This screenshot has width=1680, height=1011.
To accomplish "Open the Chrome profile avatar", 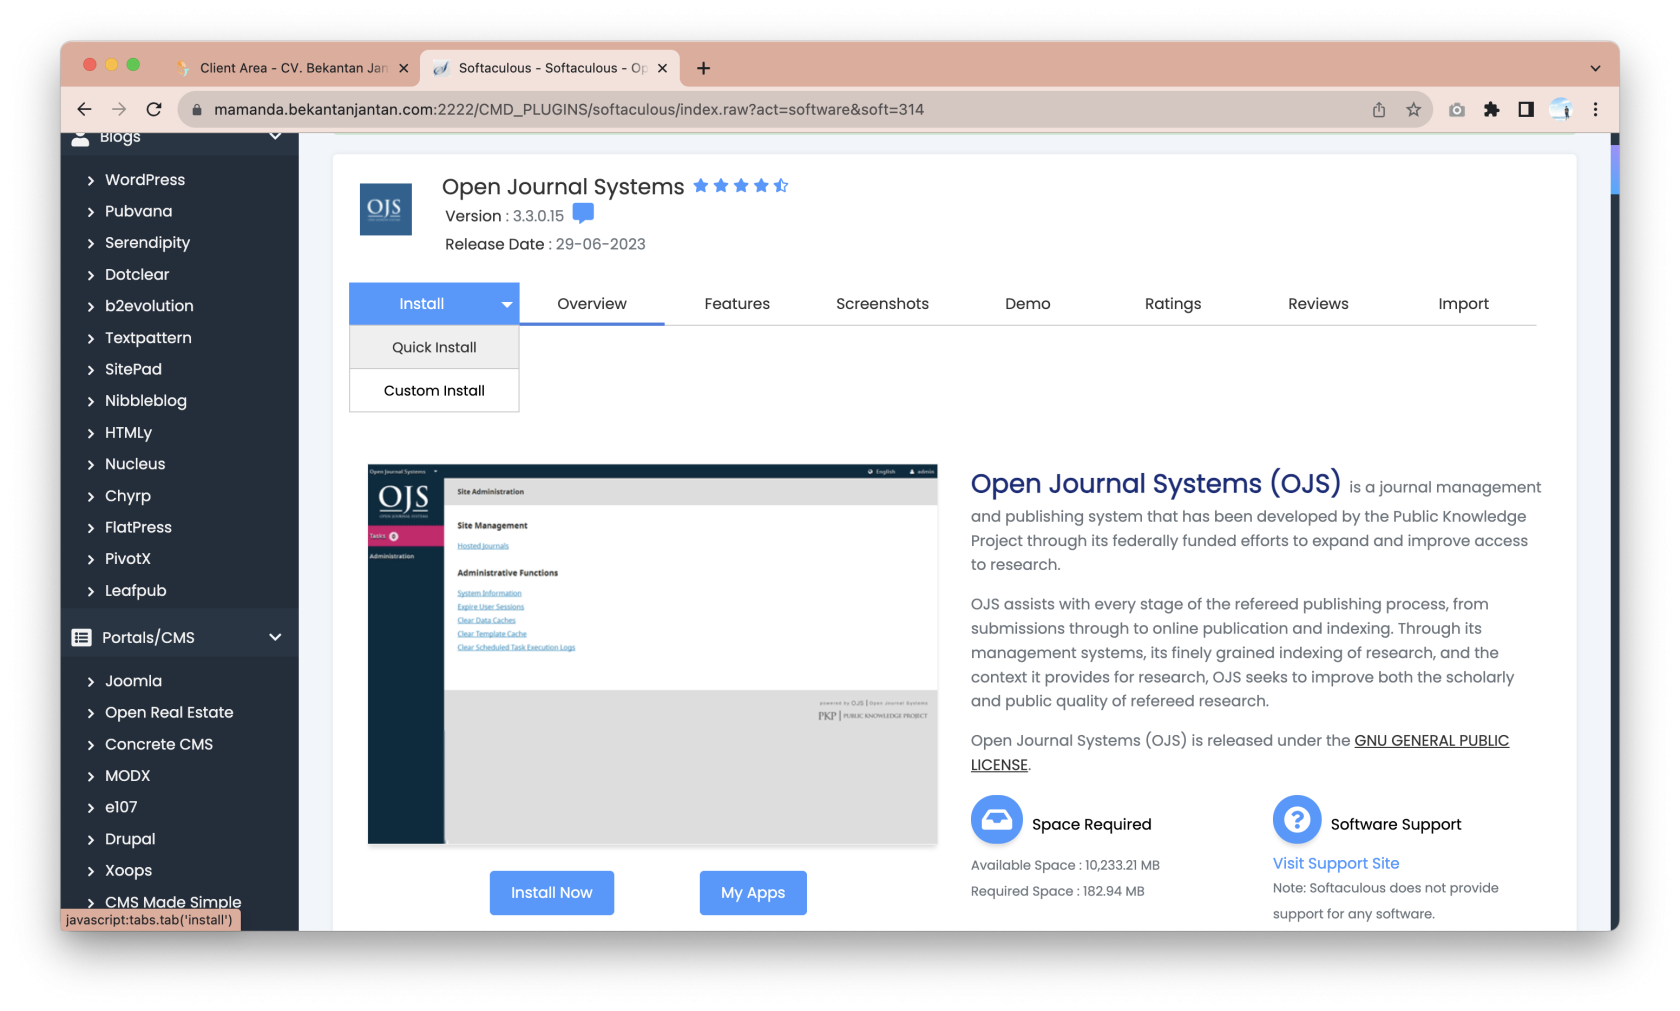I will pyautogui.click(x=1561, y=110).
